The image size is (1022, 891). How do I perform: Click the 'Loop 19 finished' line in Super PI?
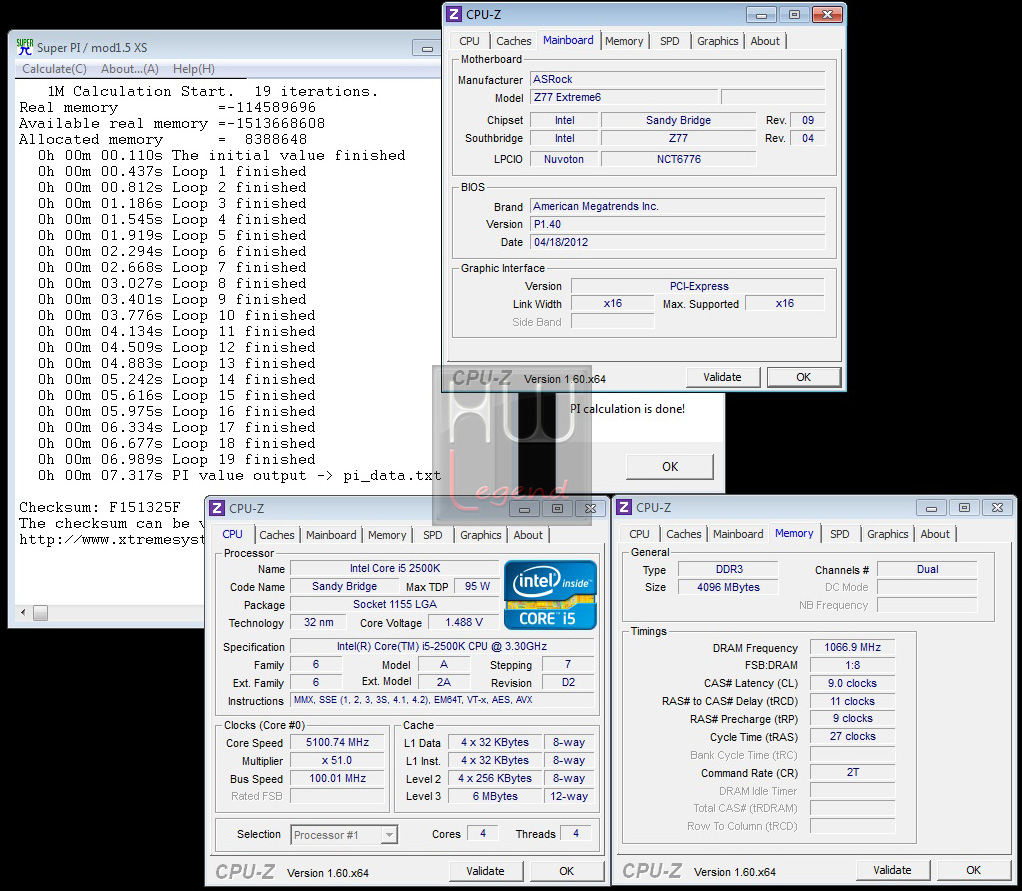click(176, 460)
